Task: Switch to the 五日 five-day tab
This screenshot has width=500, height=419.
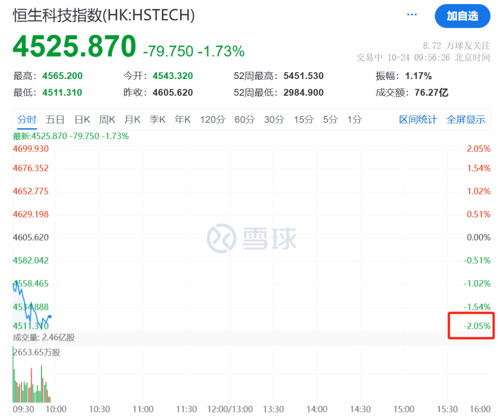Action: 55,119
